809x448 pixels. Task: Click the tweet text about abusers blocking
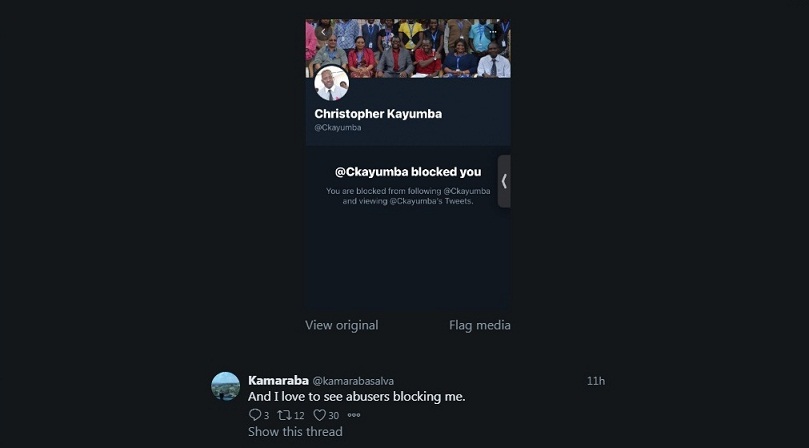click(357, 397)
